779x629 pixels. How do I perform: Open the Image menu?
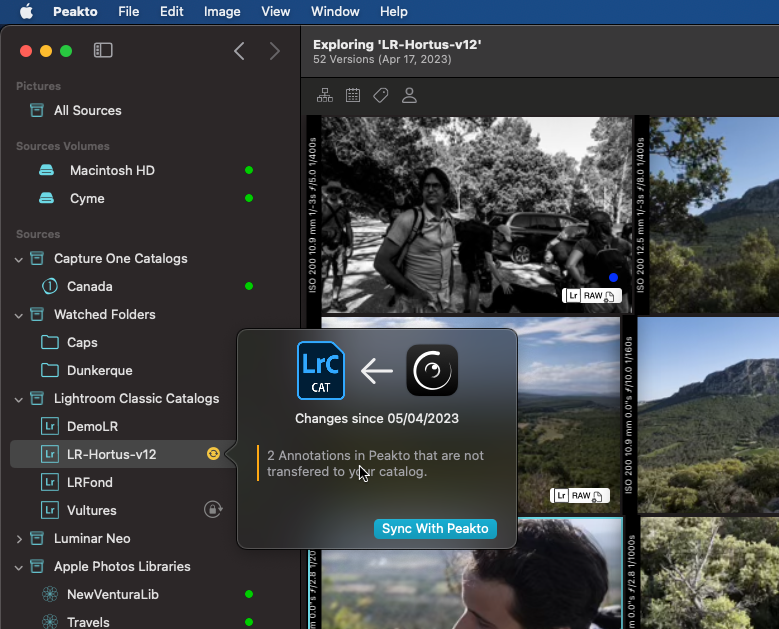click(222, 11)
